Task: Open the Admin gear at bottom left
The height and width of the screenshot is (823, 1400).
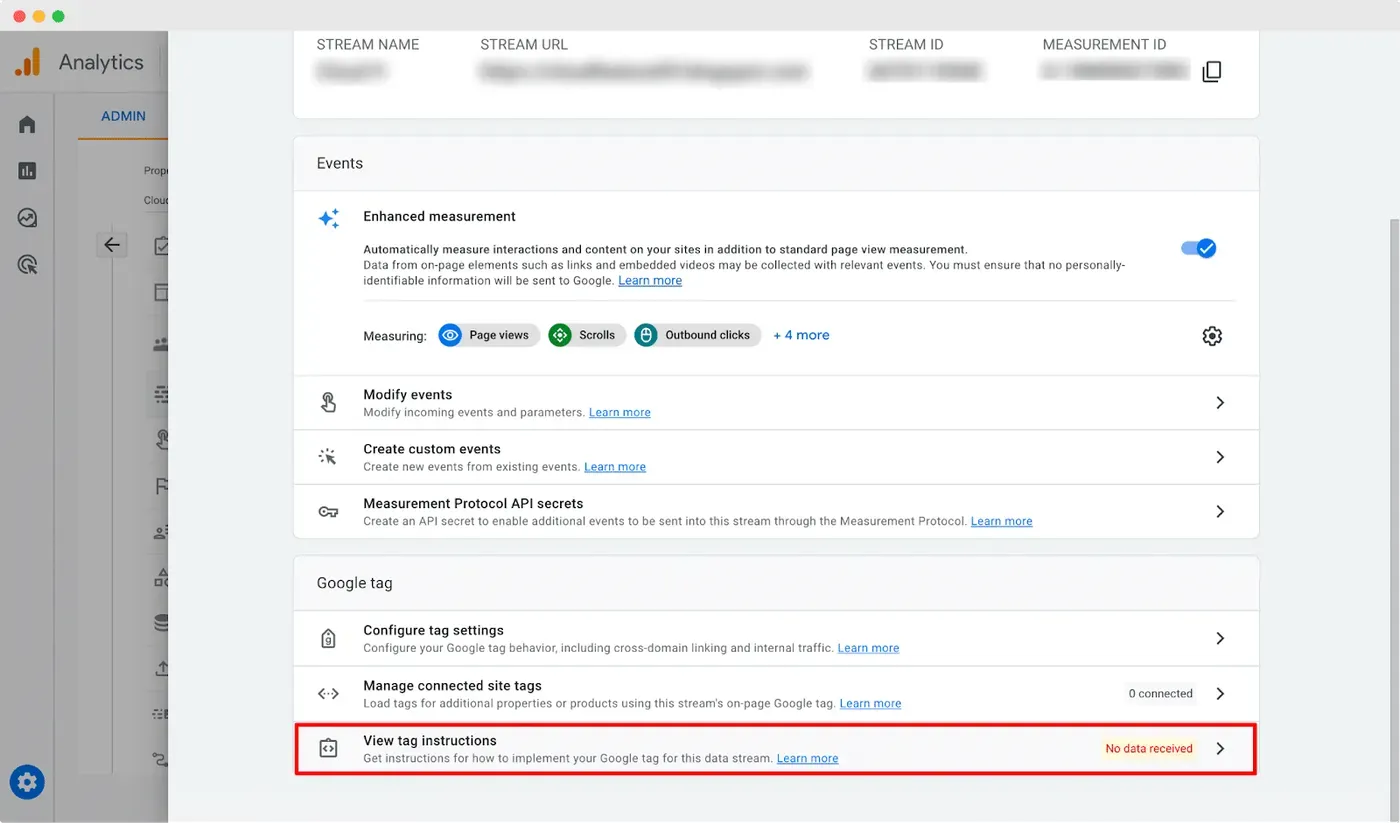Action: pyautogui.click(x=27, y=781)
